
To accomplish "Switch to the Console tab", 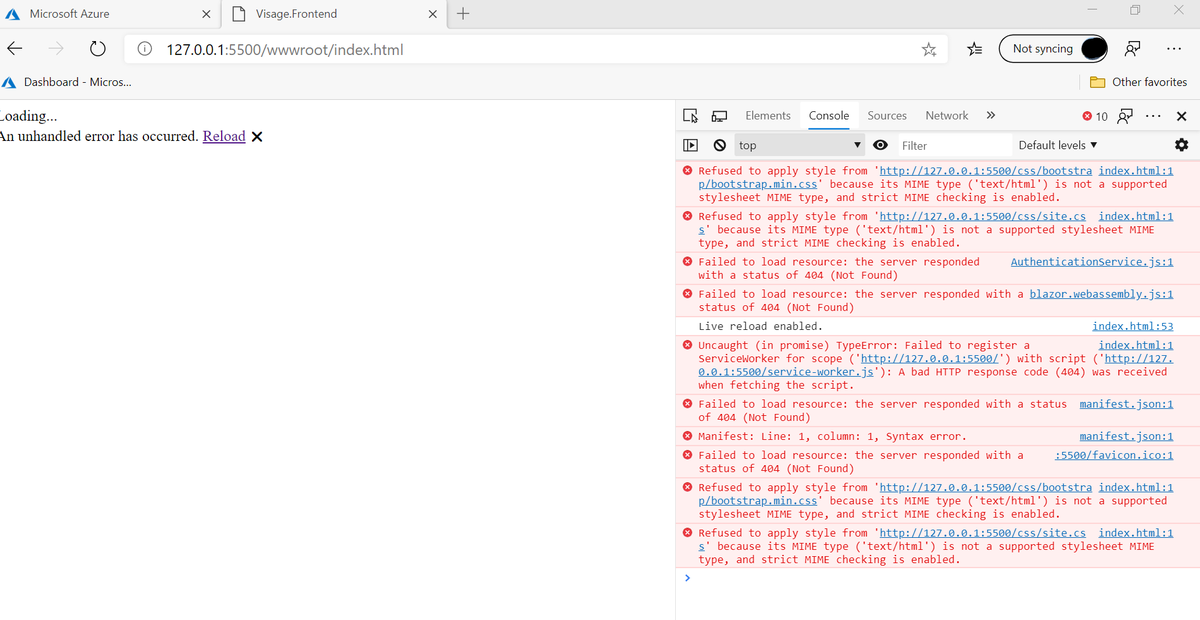I will 829,116.
